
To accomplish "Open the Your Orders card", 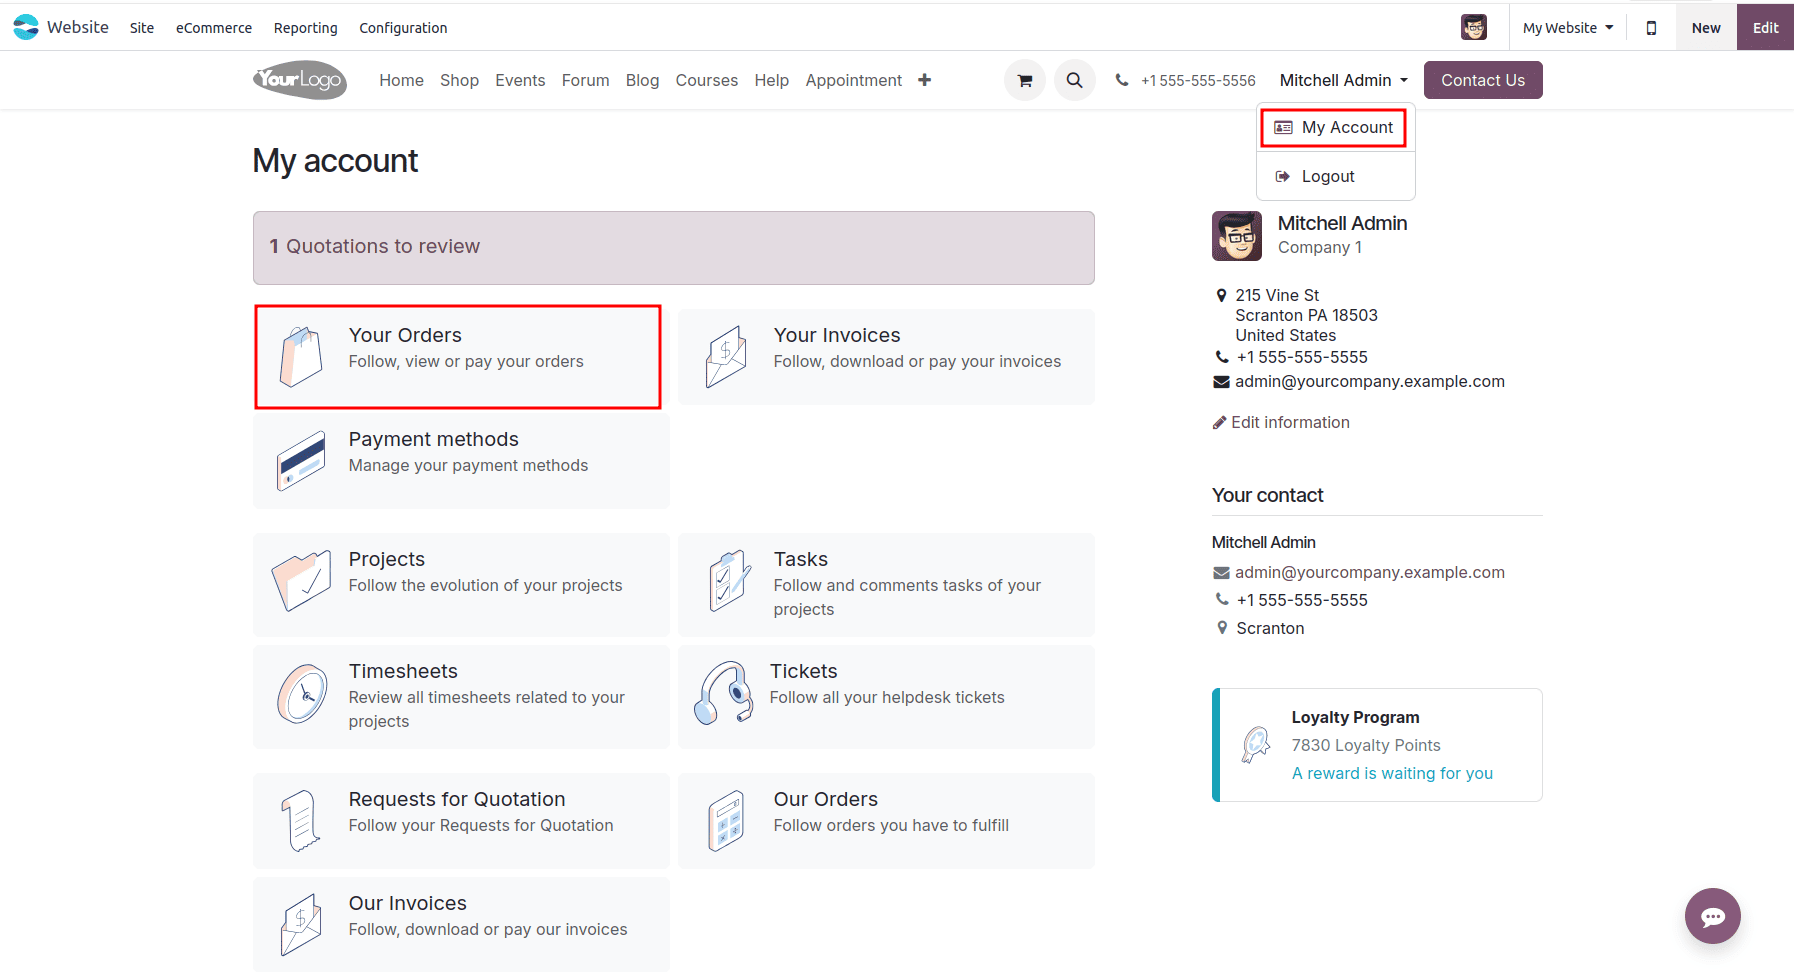I will [x=457, y=356].
